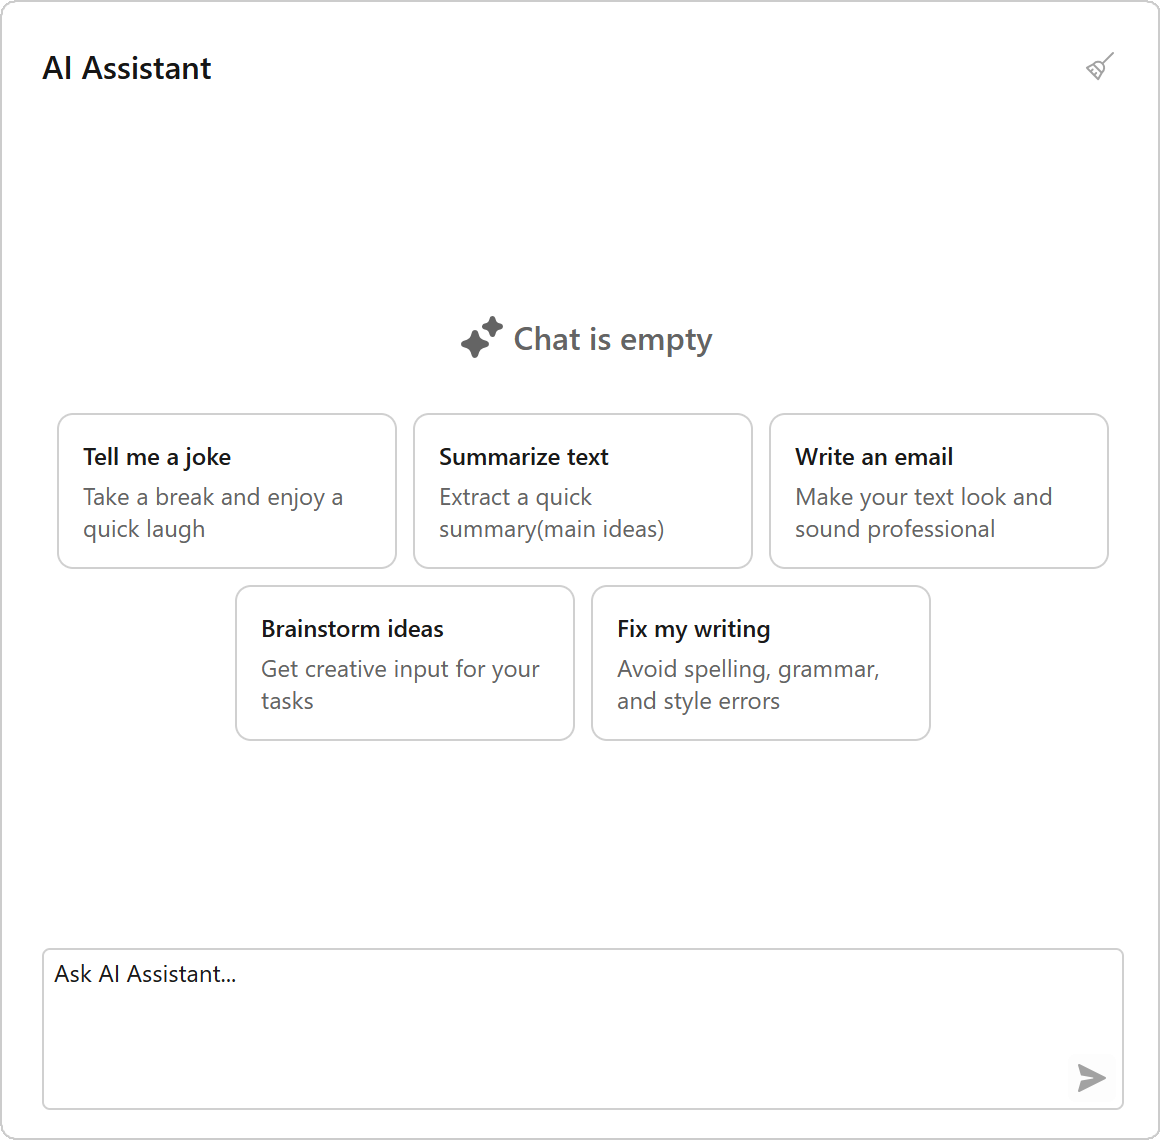Click the 'Take a break and enjoy' description
This screenshot has width=1160, height=1140.
point(213,513)
